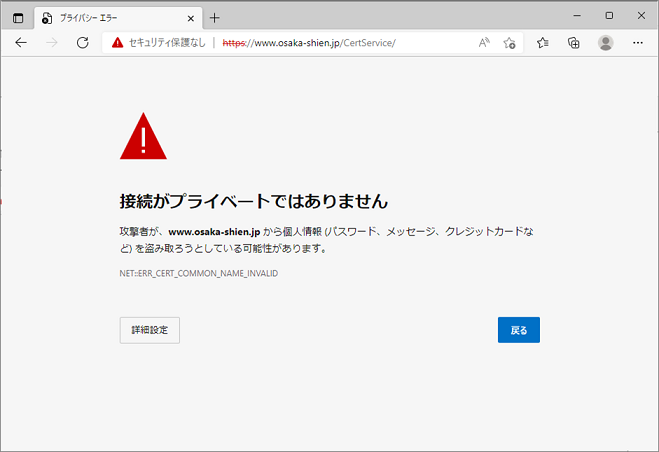Image resolution: width=659 pixels, height=452 pixels.
Task: Go back with the left arrow
Action: point(21,42)
